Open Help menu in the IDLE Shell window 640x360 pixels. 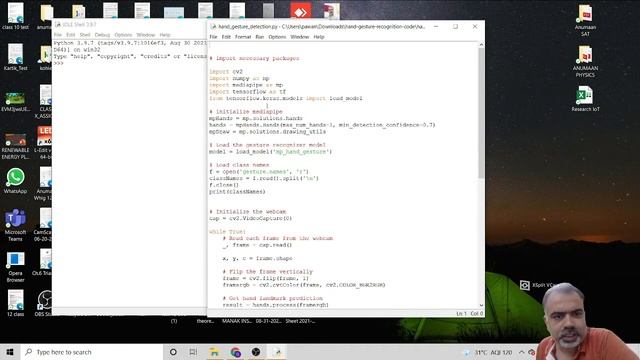(164, 35)
